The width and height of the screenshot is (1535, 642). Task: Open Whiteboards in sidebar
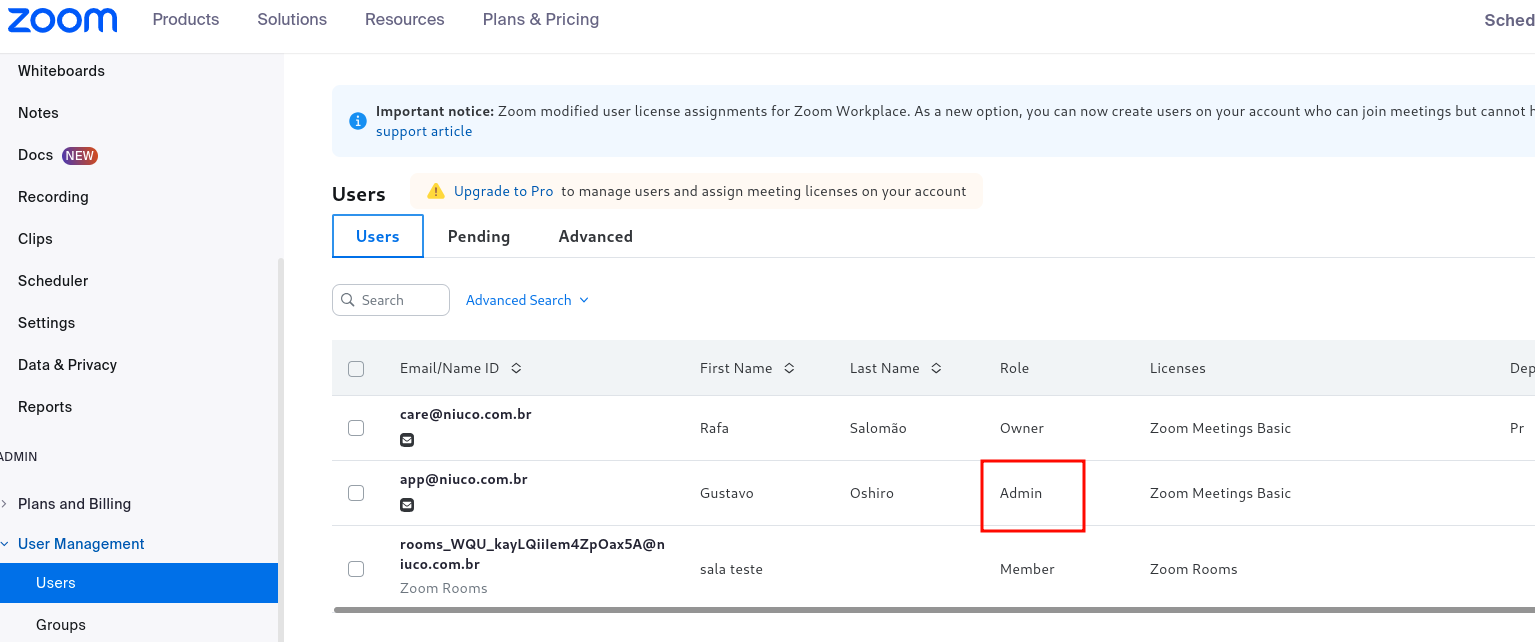click(x=61, y=71)
